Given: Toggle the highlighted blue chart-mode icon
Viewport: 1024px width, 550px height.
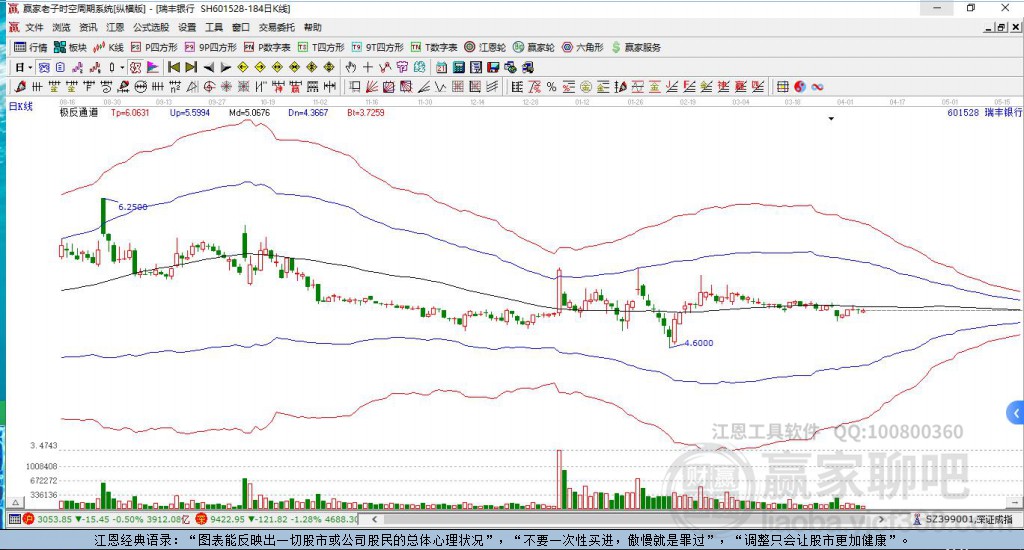Looking at the screenshot, I should pyautogui.click(x=44, y=67).
